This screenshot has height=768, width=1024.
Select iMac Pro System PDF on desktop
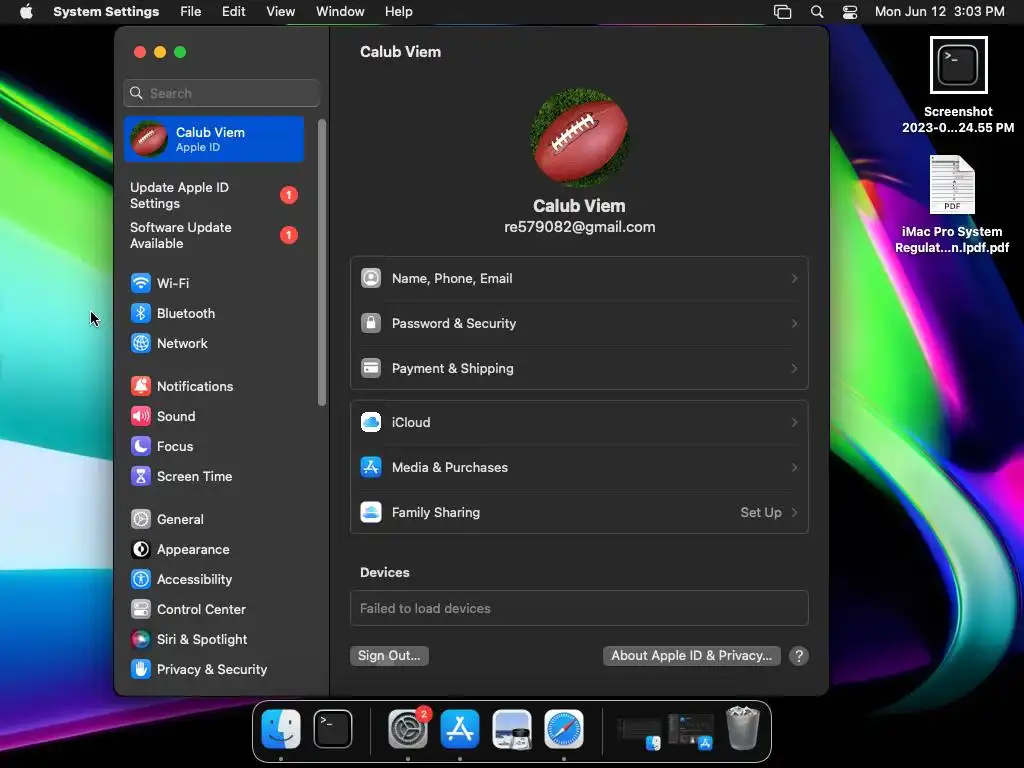(952, 204)
